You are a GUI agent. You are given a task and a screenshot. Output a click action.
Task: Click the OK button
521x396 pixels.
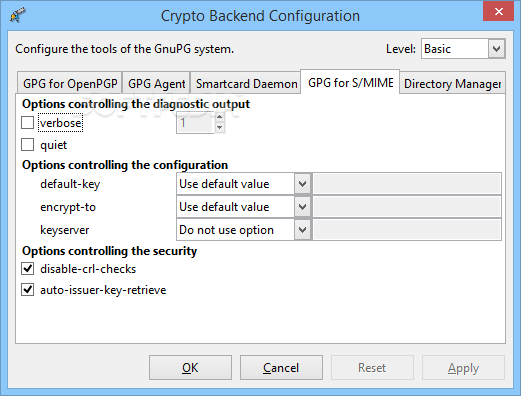190,368
